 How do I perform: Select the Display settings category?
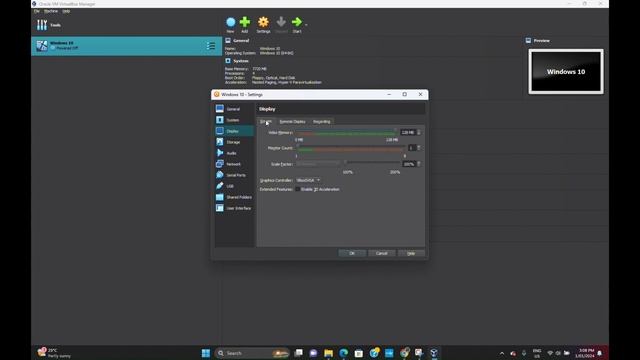coord(233,131)
